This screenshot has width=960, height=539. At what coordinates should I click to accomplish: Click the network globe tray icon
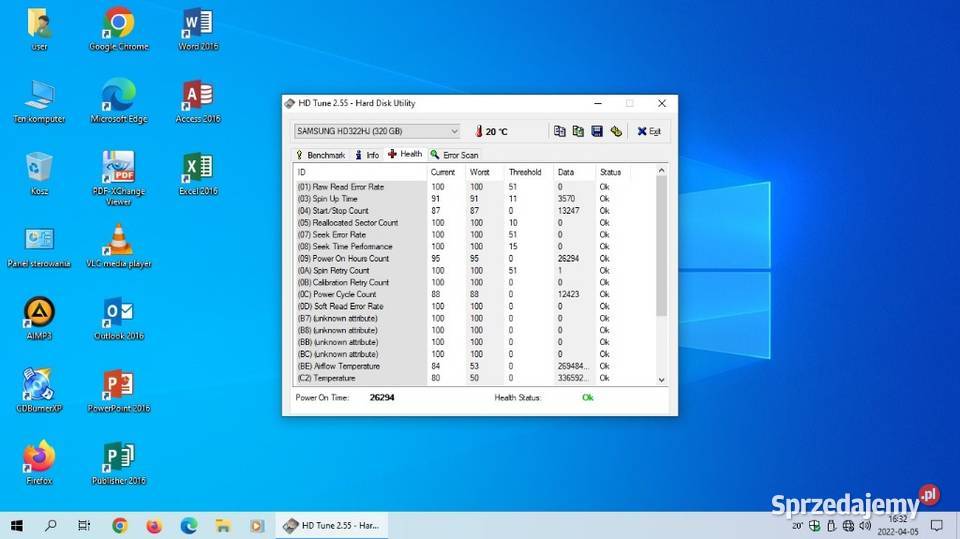coord(848,526)
